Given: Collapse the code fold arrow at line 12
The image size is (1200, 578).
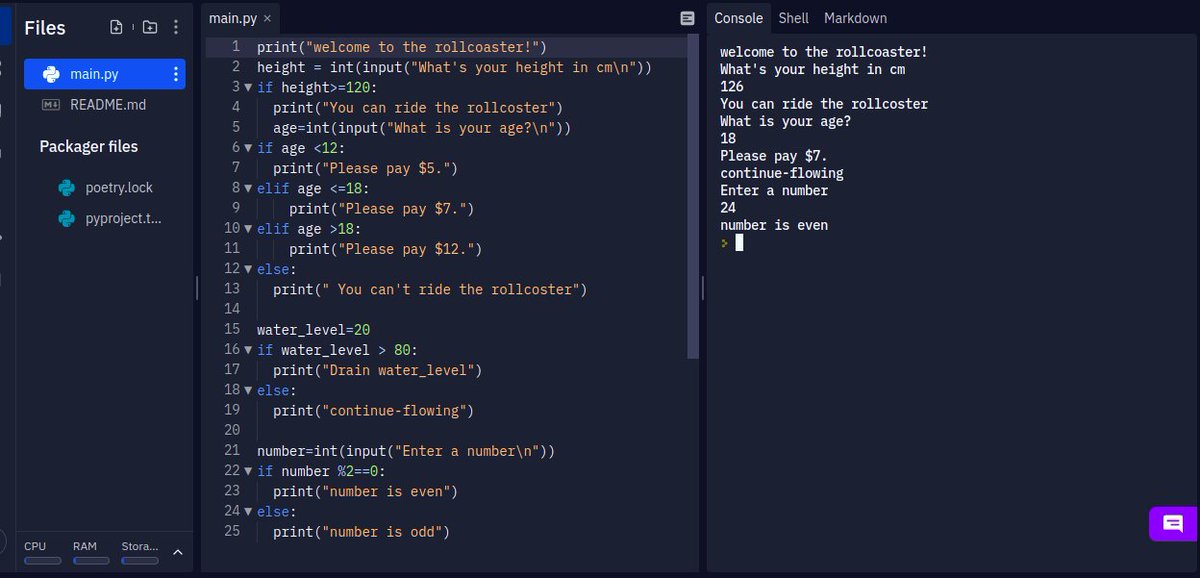Looking at the screenshot, I should click(247, 269).
